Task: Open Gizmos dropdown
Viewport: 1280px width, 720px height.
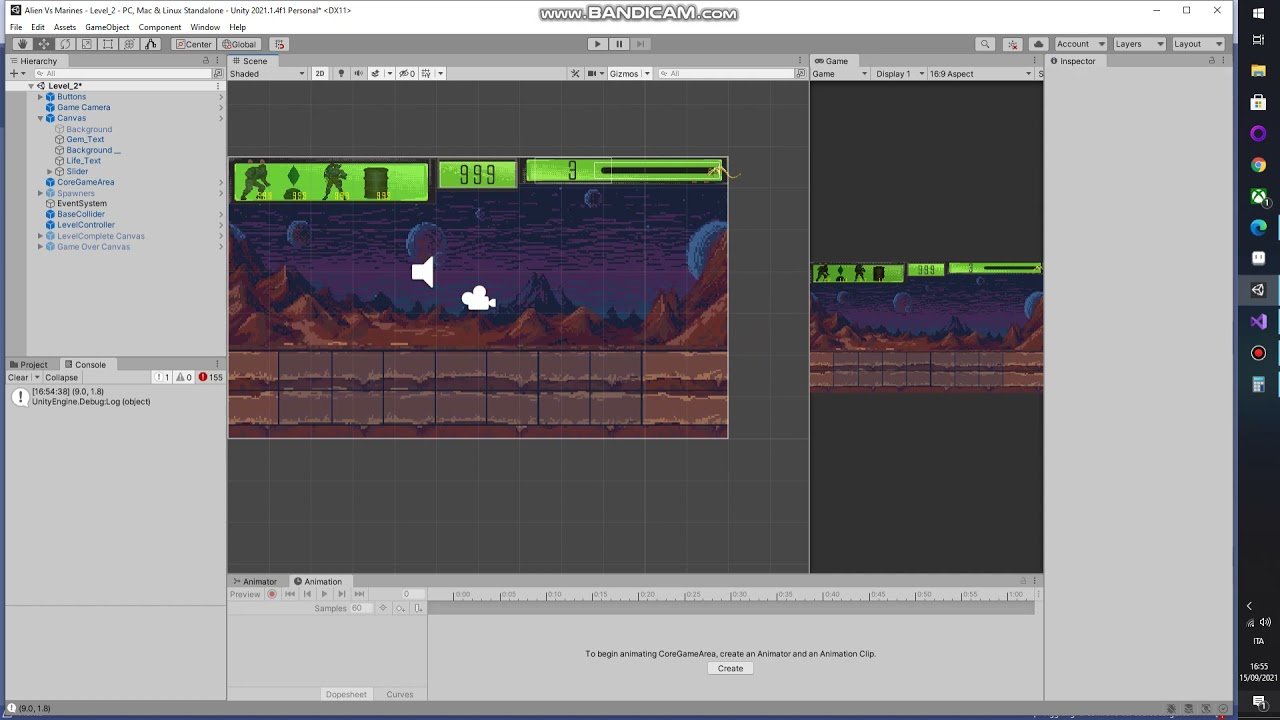Action: click(x=629, y=73)
